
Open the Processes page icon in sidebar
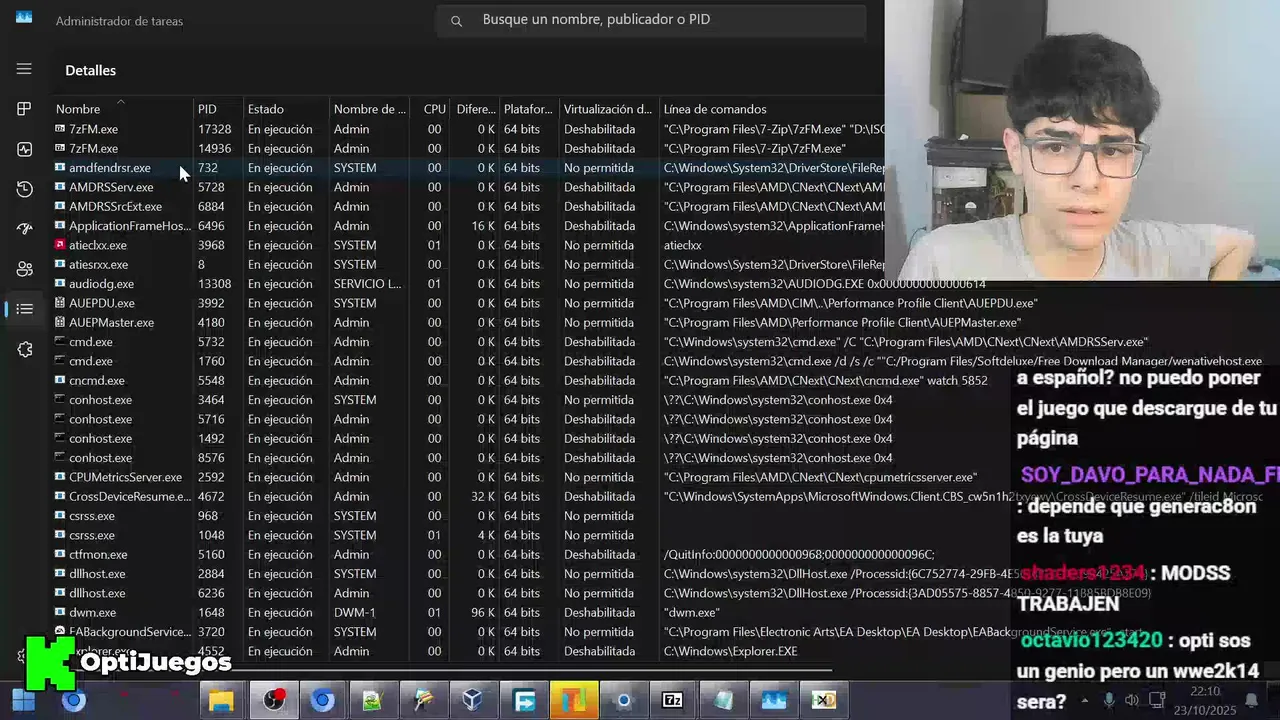(24, 109)
